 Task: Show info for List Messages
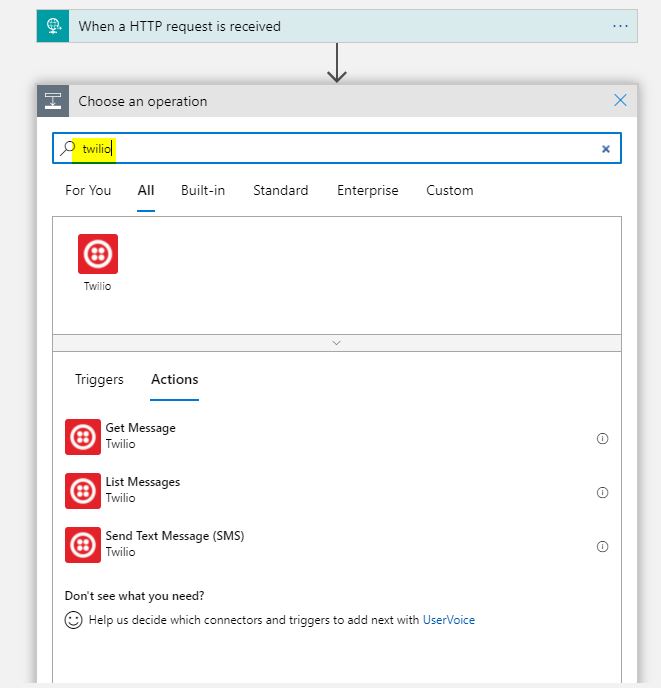[x=602, y=492]
